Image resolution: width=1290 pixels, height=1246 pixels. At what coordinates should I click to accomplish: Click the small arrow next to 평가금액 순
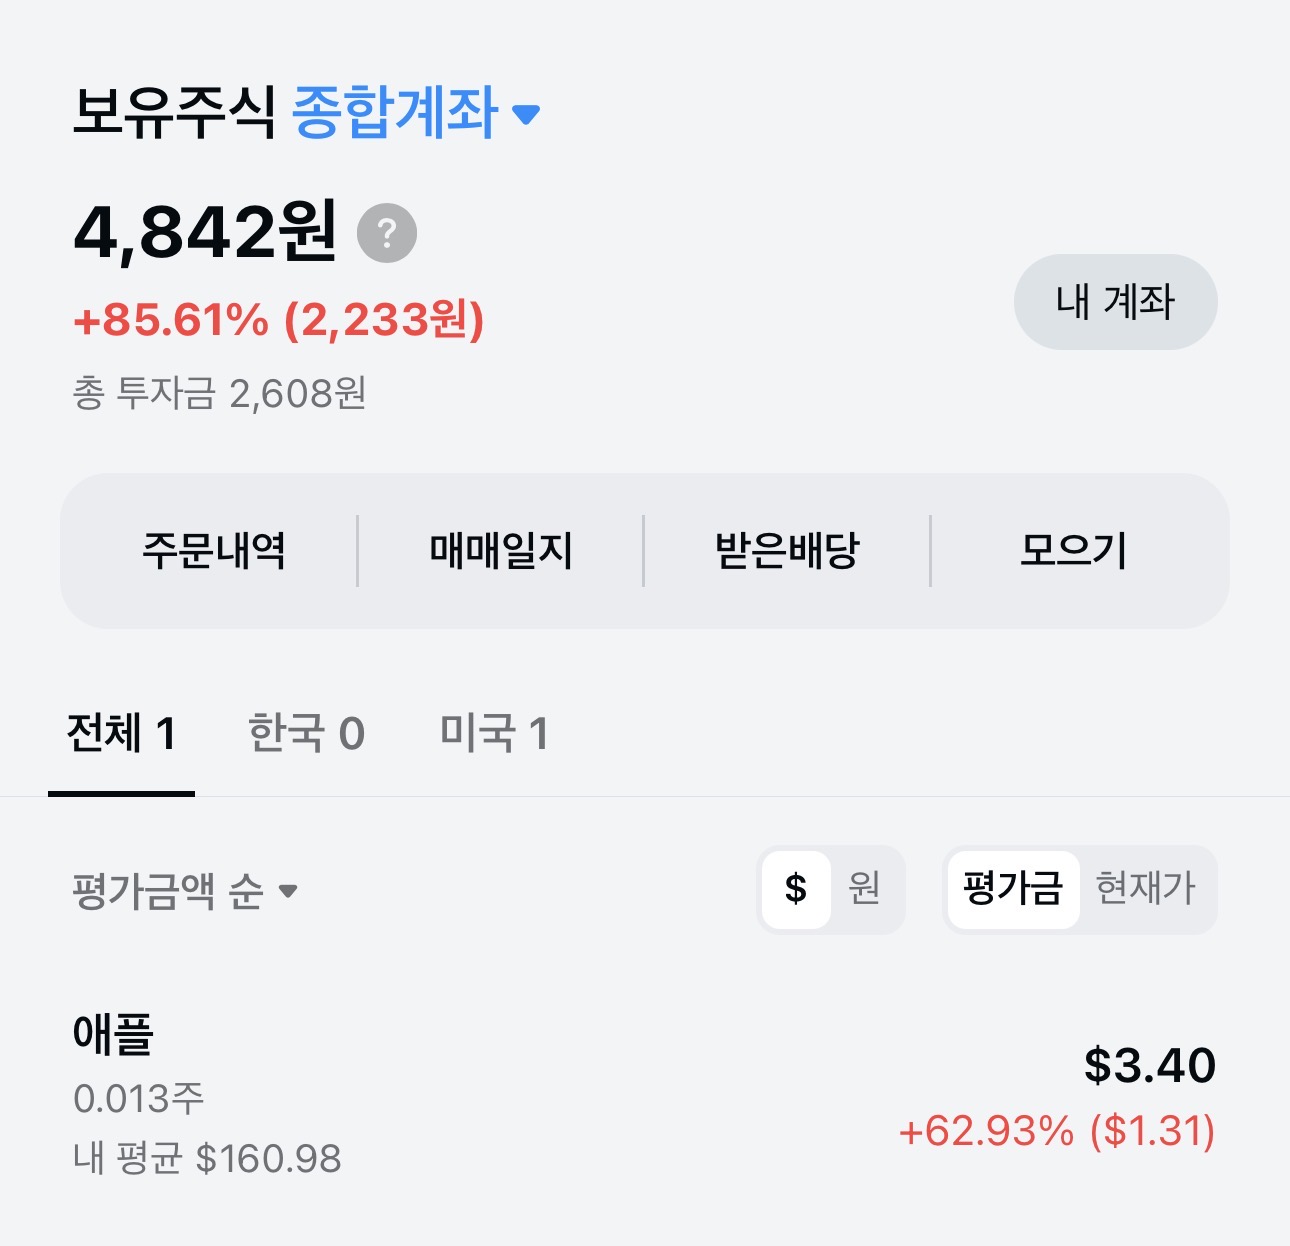(288, 891)
